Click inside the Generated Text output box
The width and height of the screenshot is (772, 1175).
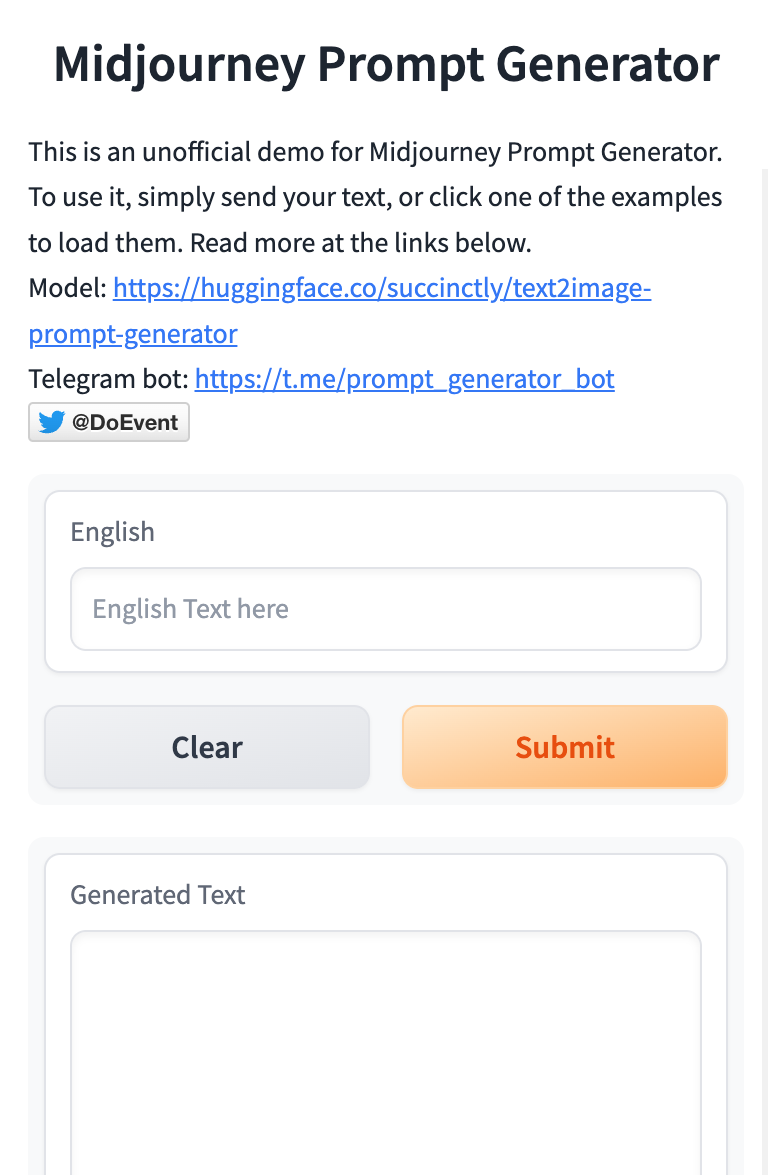click(x=386, y=1053)
